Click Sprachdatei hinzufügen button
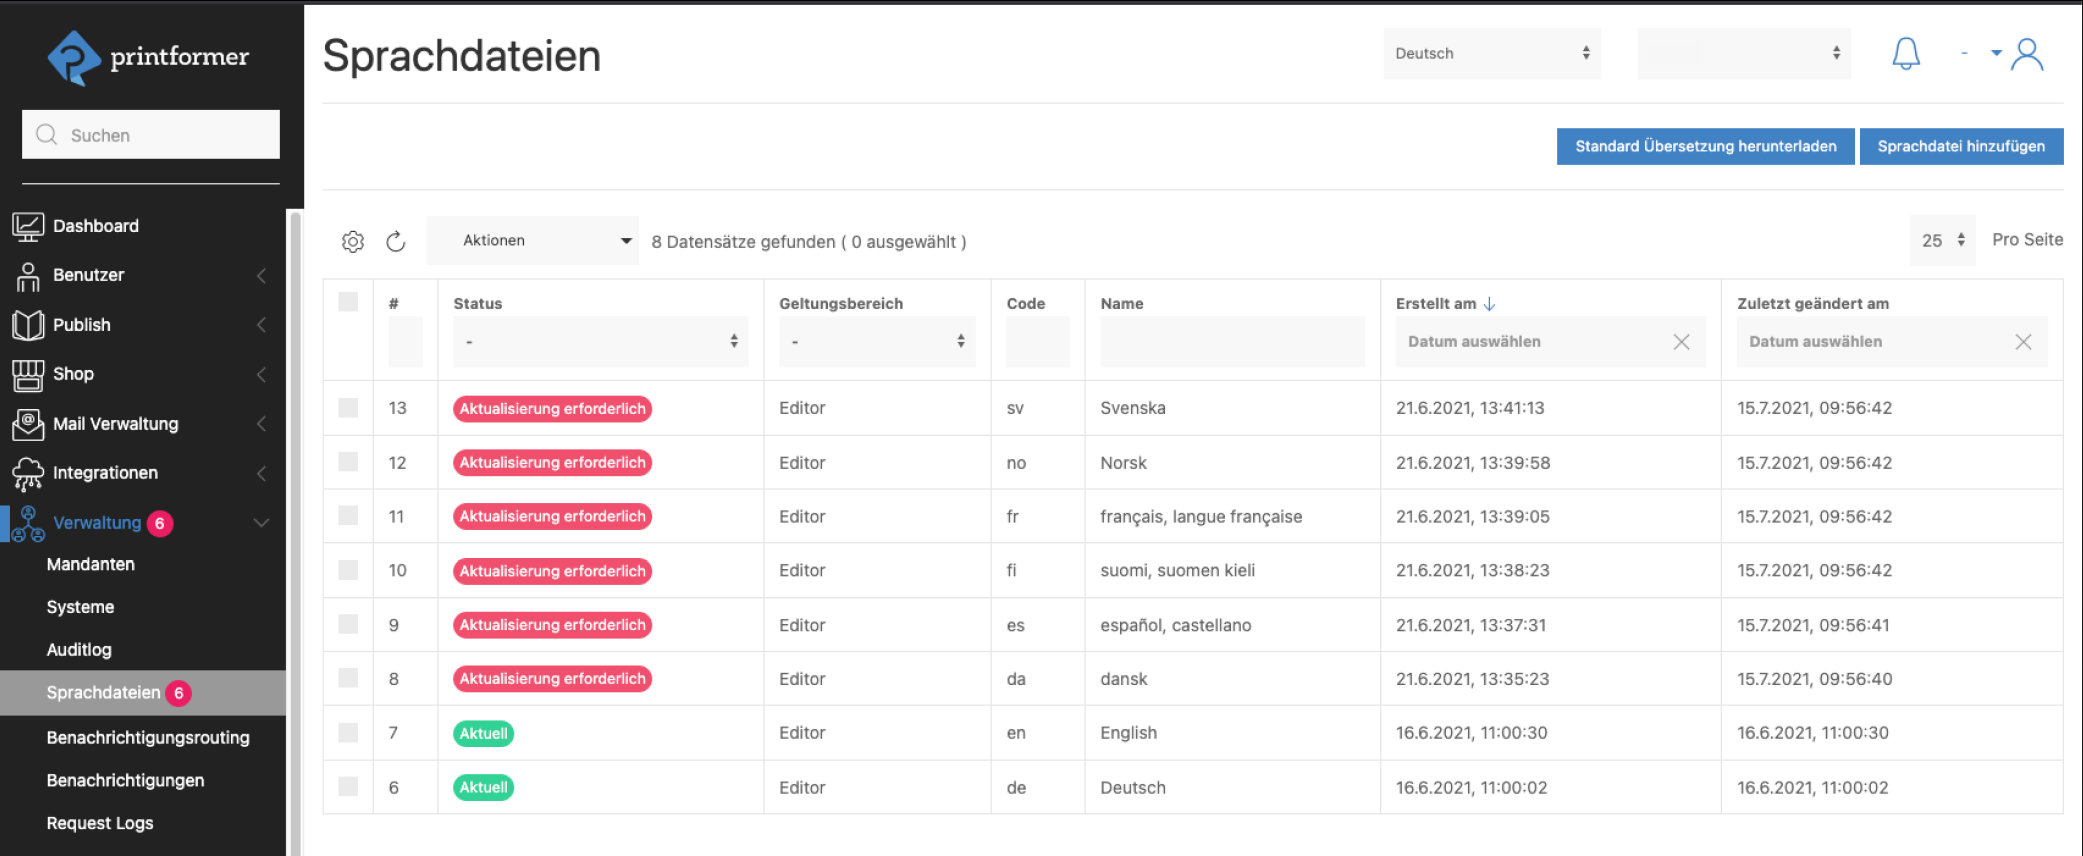The image size is (2083, 856). 1960,146
